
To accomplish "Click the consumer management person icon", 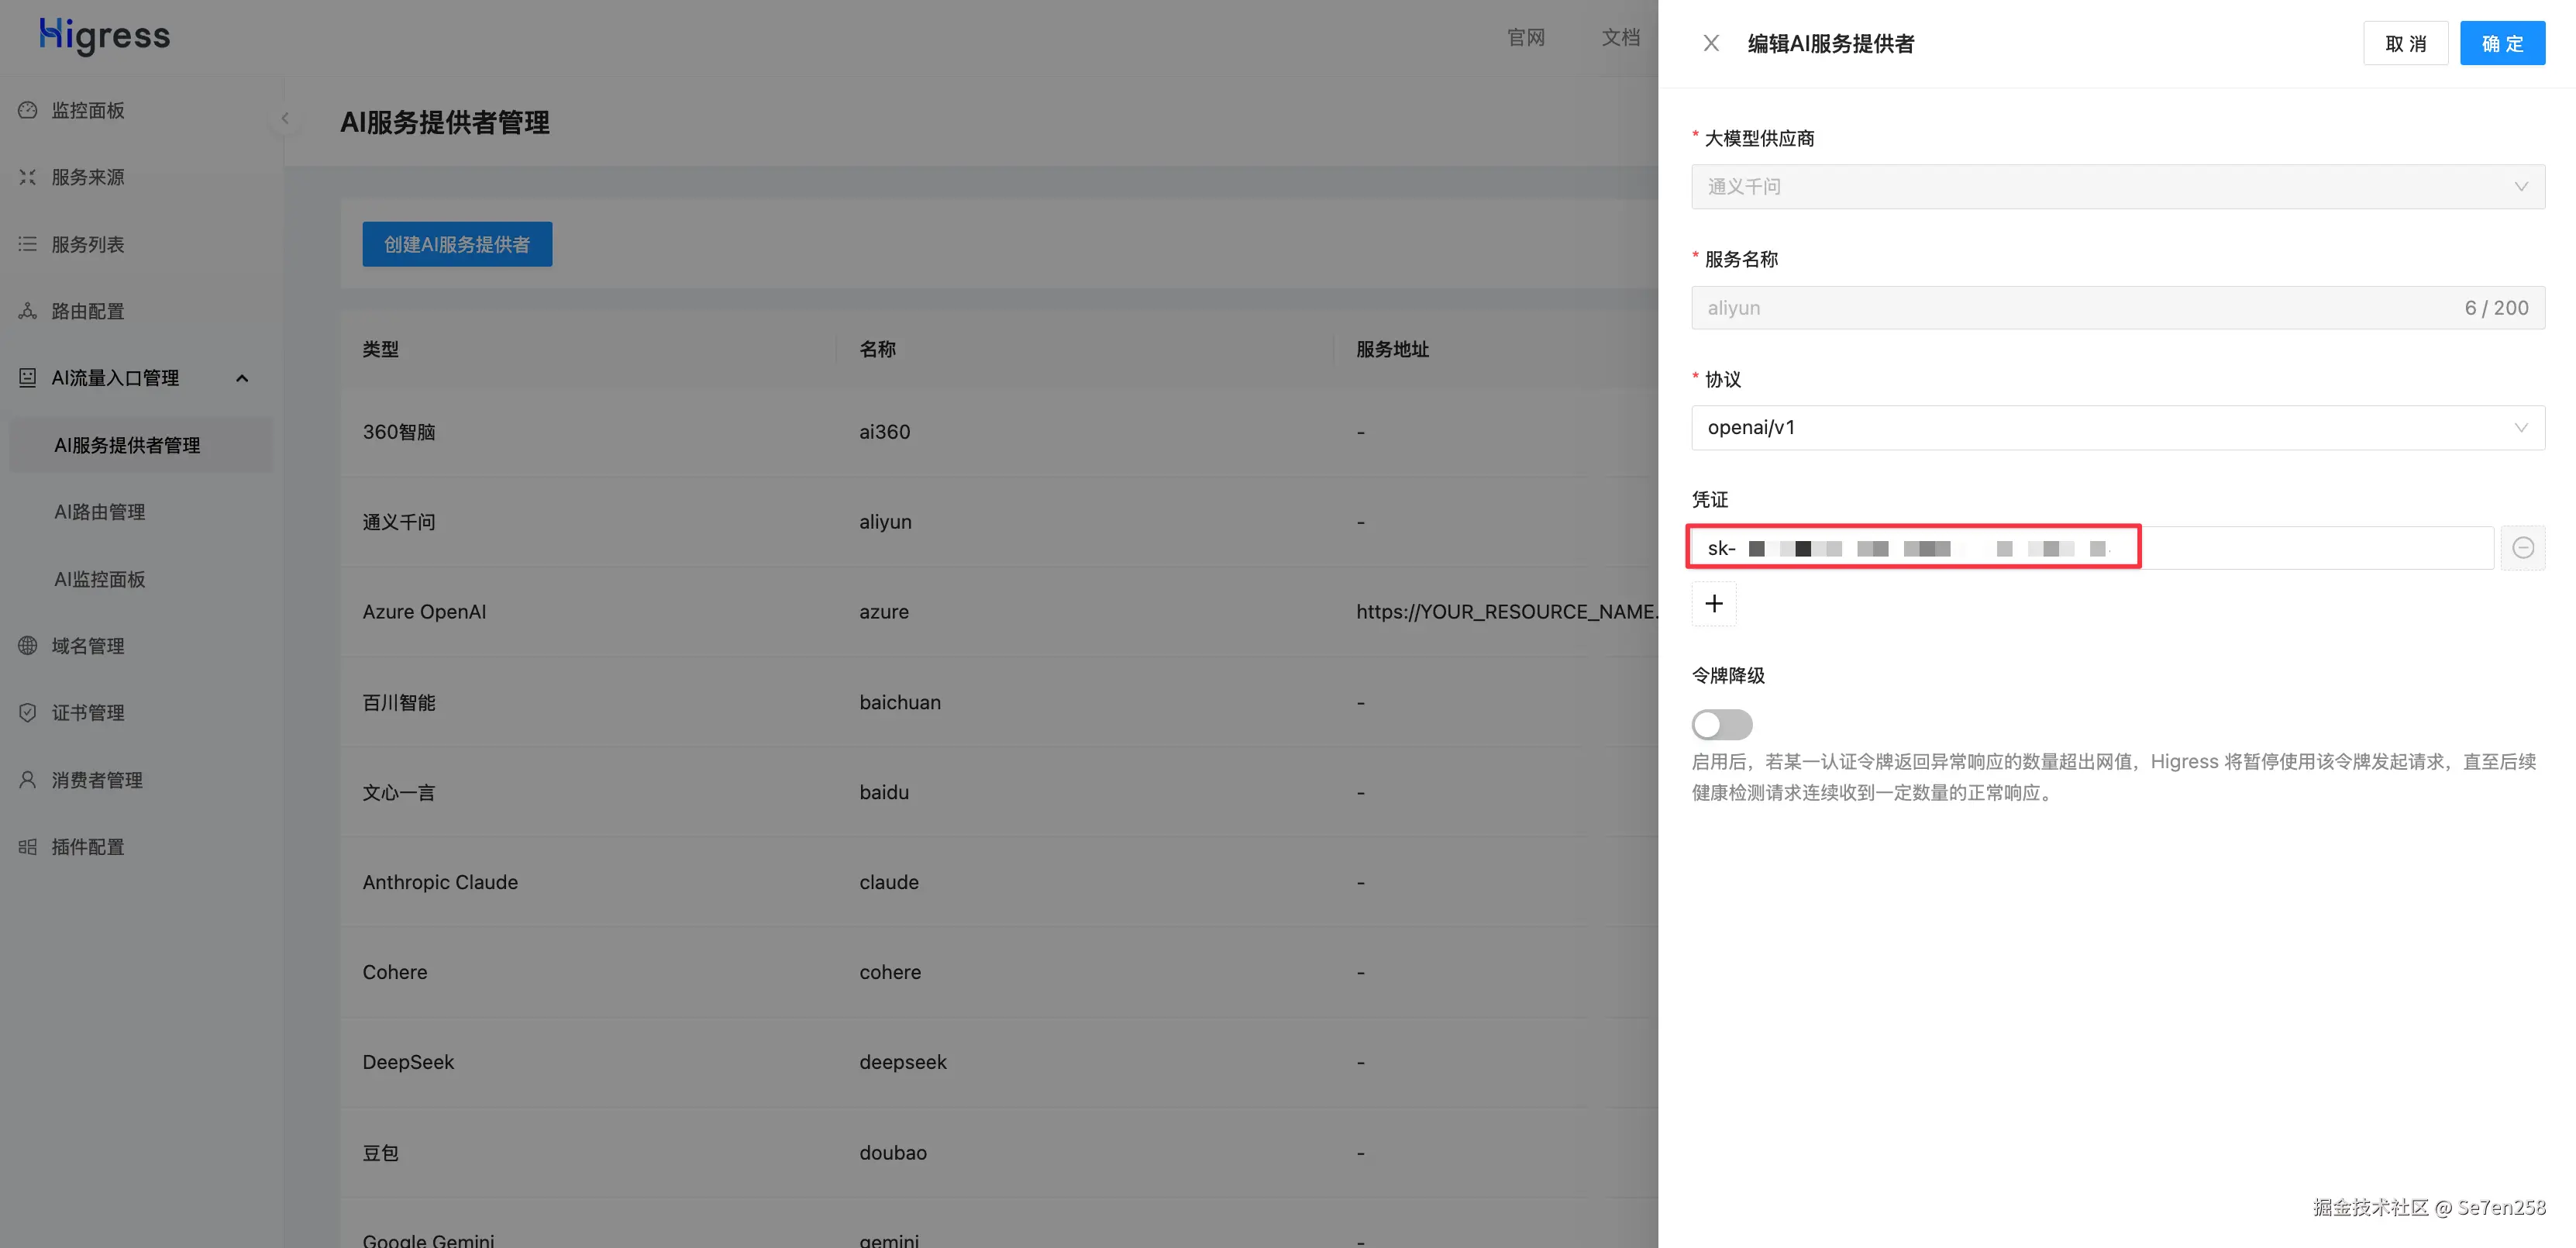I will pyautogui.click(x=27, y=780).
